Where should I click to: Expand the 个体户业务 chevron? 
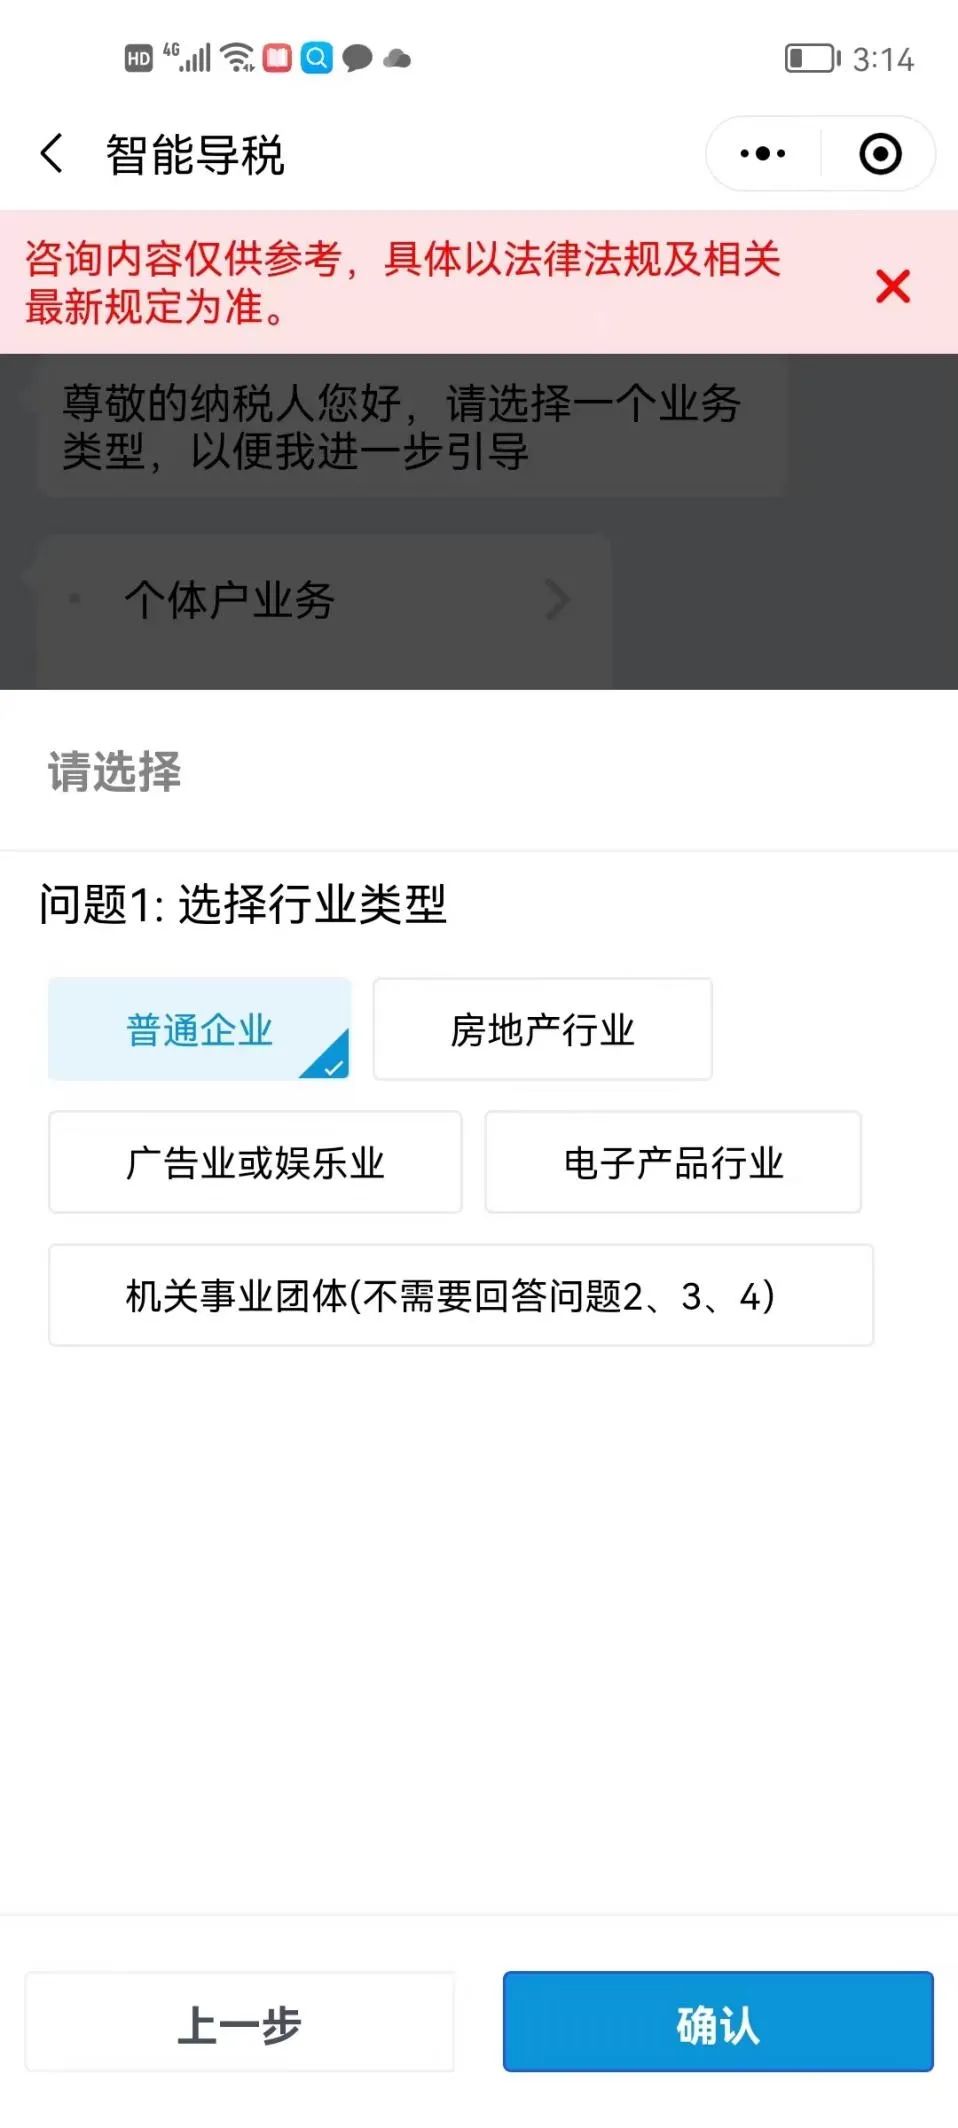(x=557, y=600)
